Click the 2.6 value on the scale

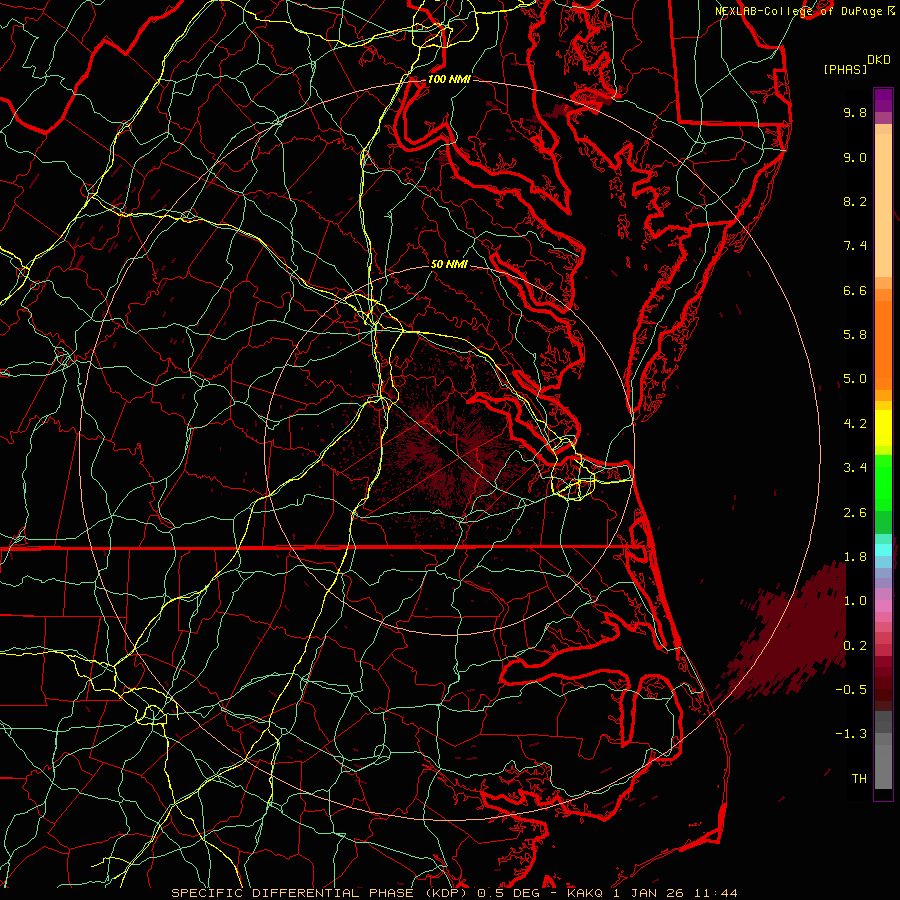coord(855,513)
